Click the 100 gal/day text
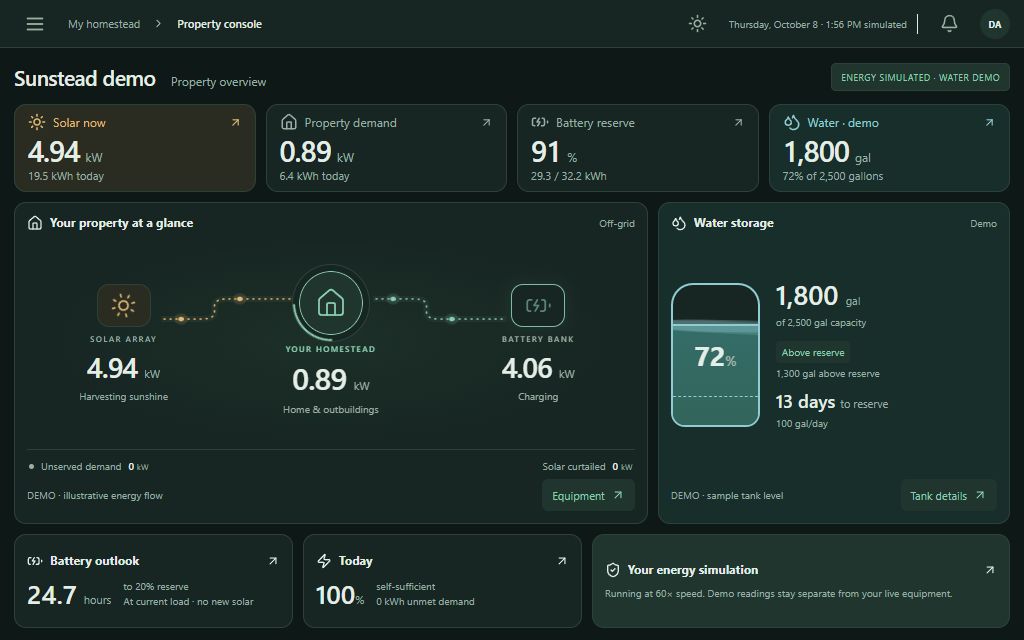Viewport: 1024px width, 640px height. [x=801, y=424]
